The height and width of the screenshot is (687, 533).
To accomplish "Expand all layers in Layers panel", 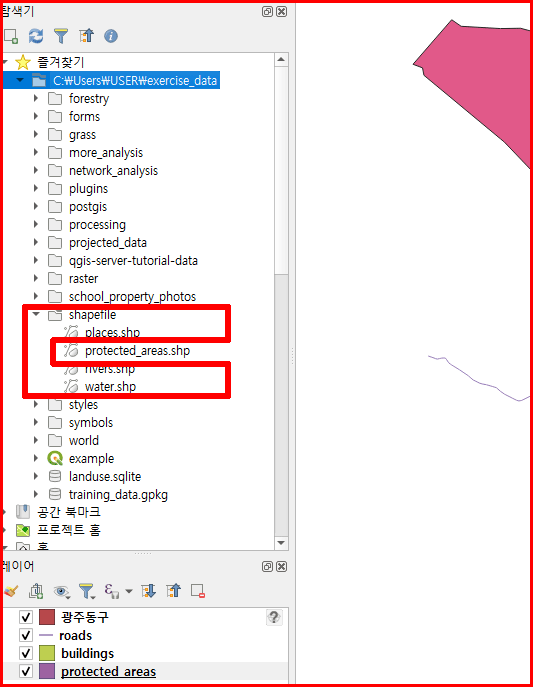I will tap(148, 591).
